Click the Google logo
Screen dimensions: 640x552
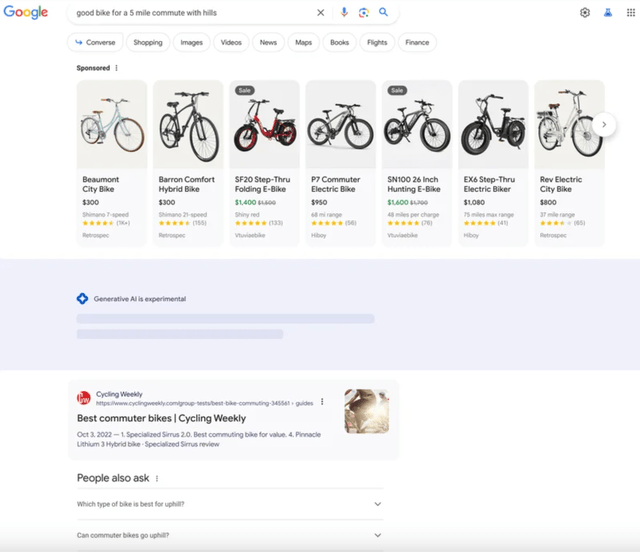click(26, 12)
